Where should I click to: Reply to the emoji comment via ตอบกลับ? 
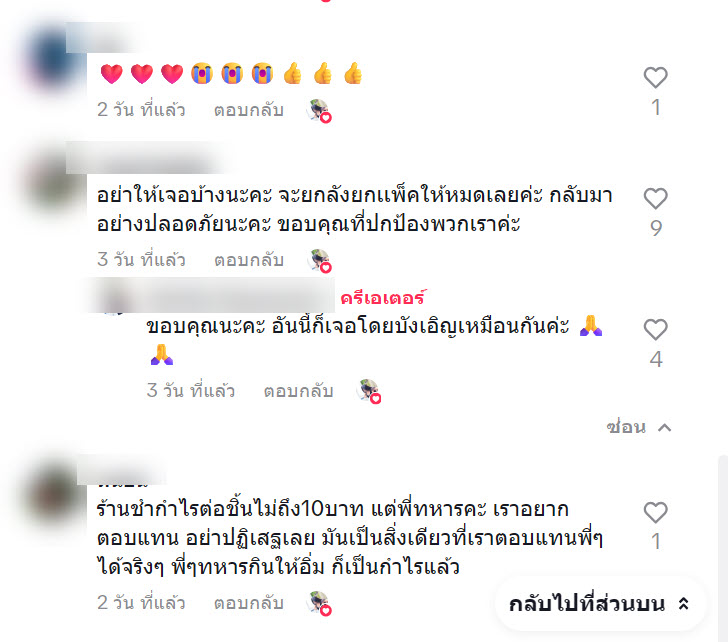pos(248,110)
